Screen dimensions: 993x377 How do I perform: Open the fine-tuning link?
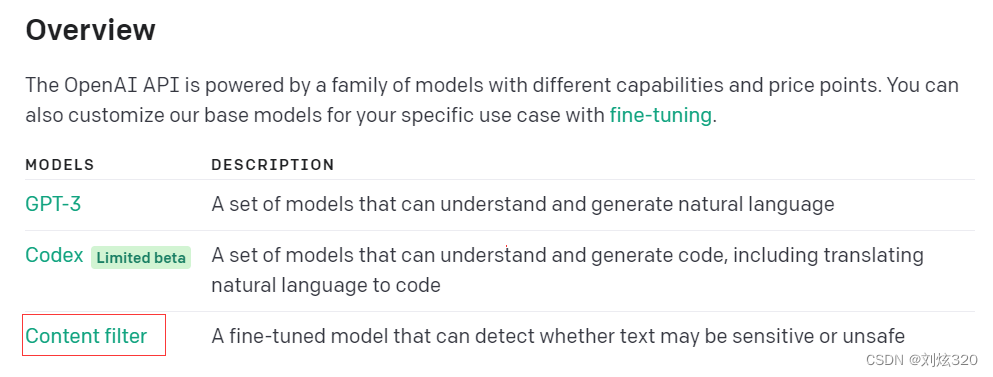click(x=661, y=115)
